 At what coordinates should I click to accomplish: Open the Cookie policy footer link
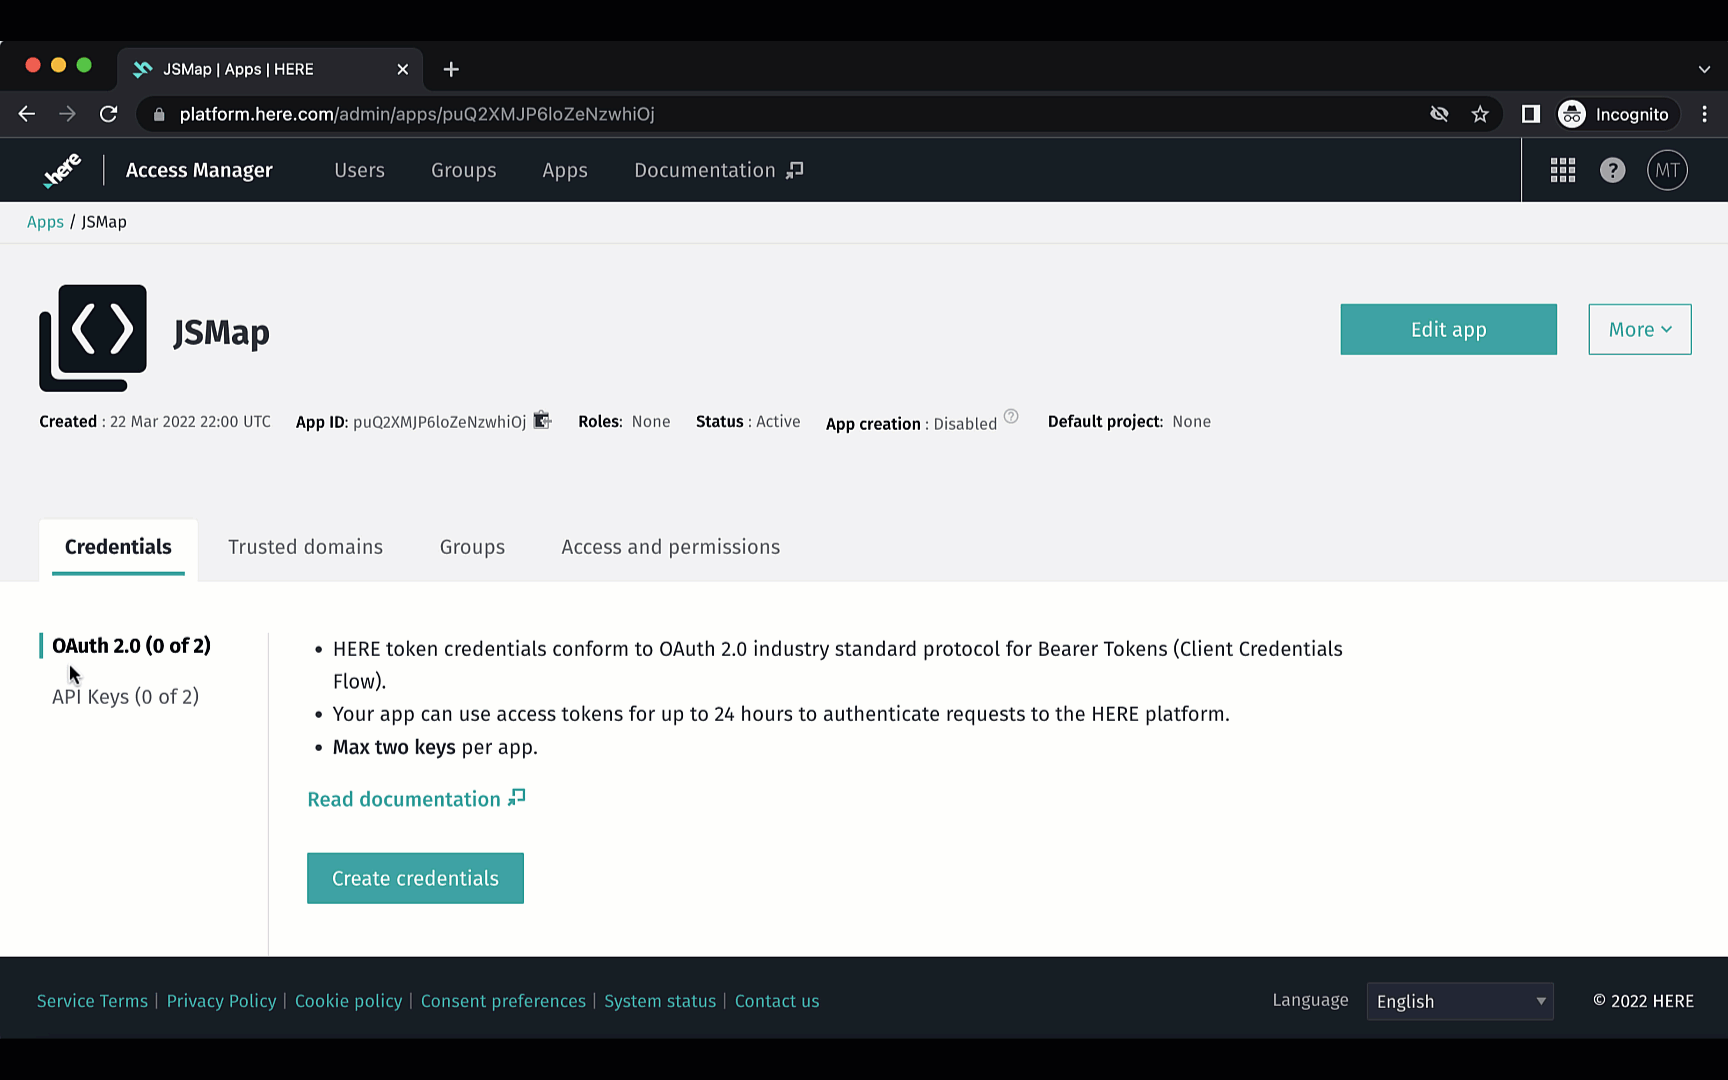point(348,1001)
